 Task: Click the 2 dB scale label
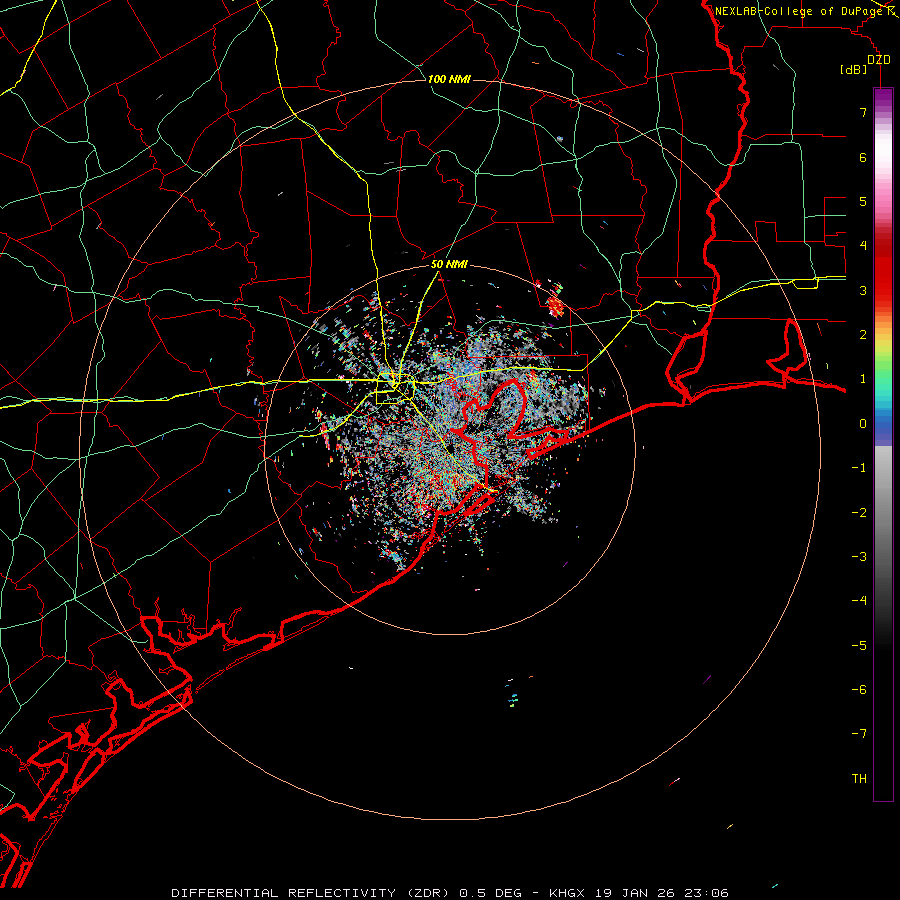[x=863, y=334]
